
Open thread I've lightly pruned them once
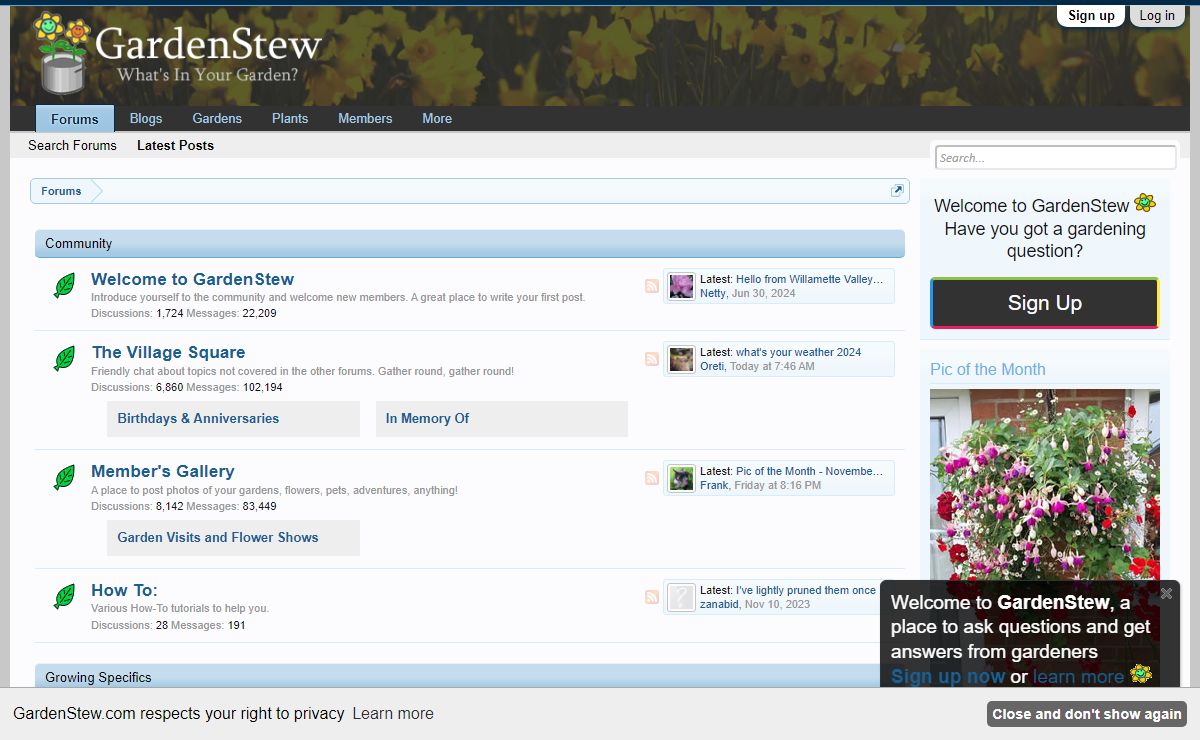coord(806,590)
